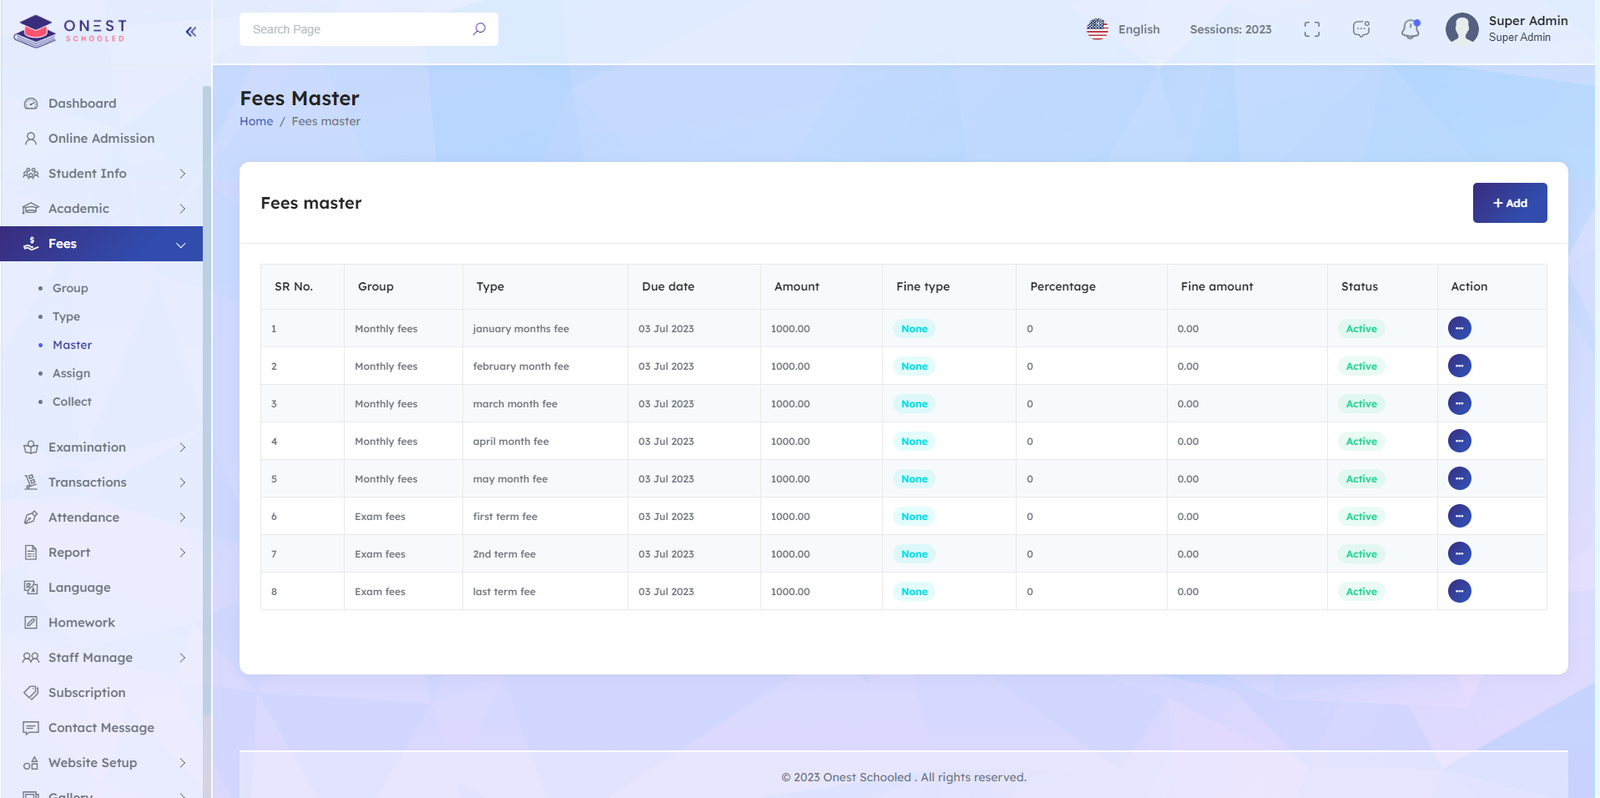The image size is (1600, 798).
Task: Click the Staff Manage people icon
Action: point(31,657)
